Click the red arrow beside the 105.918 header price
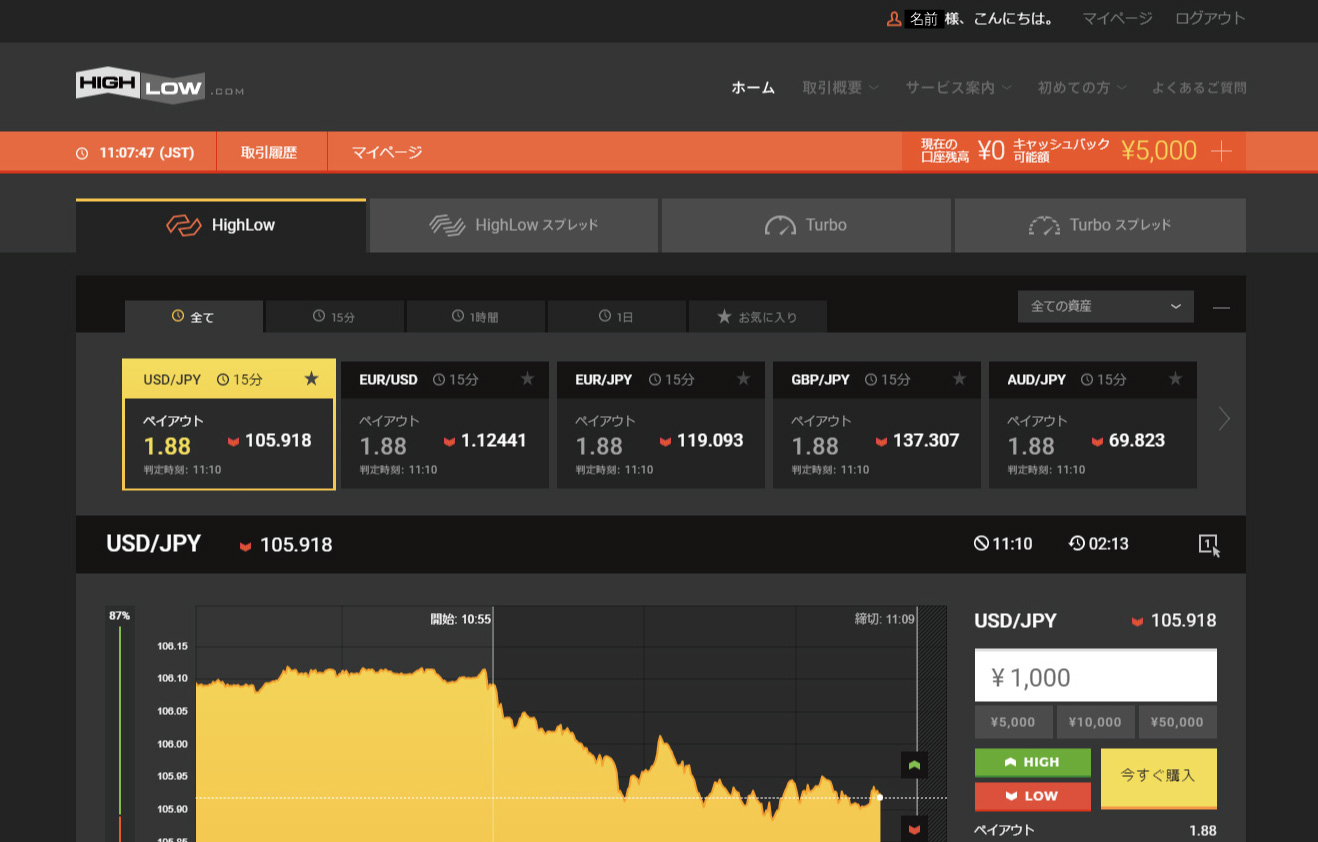The height and width of the screenshot is (842, 1318). (x=245, y=546)
